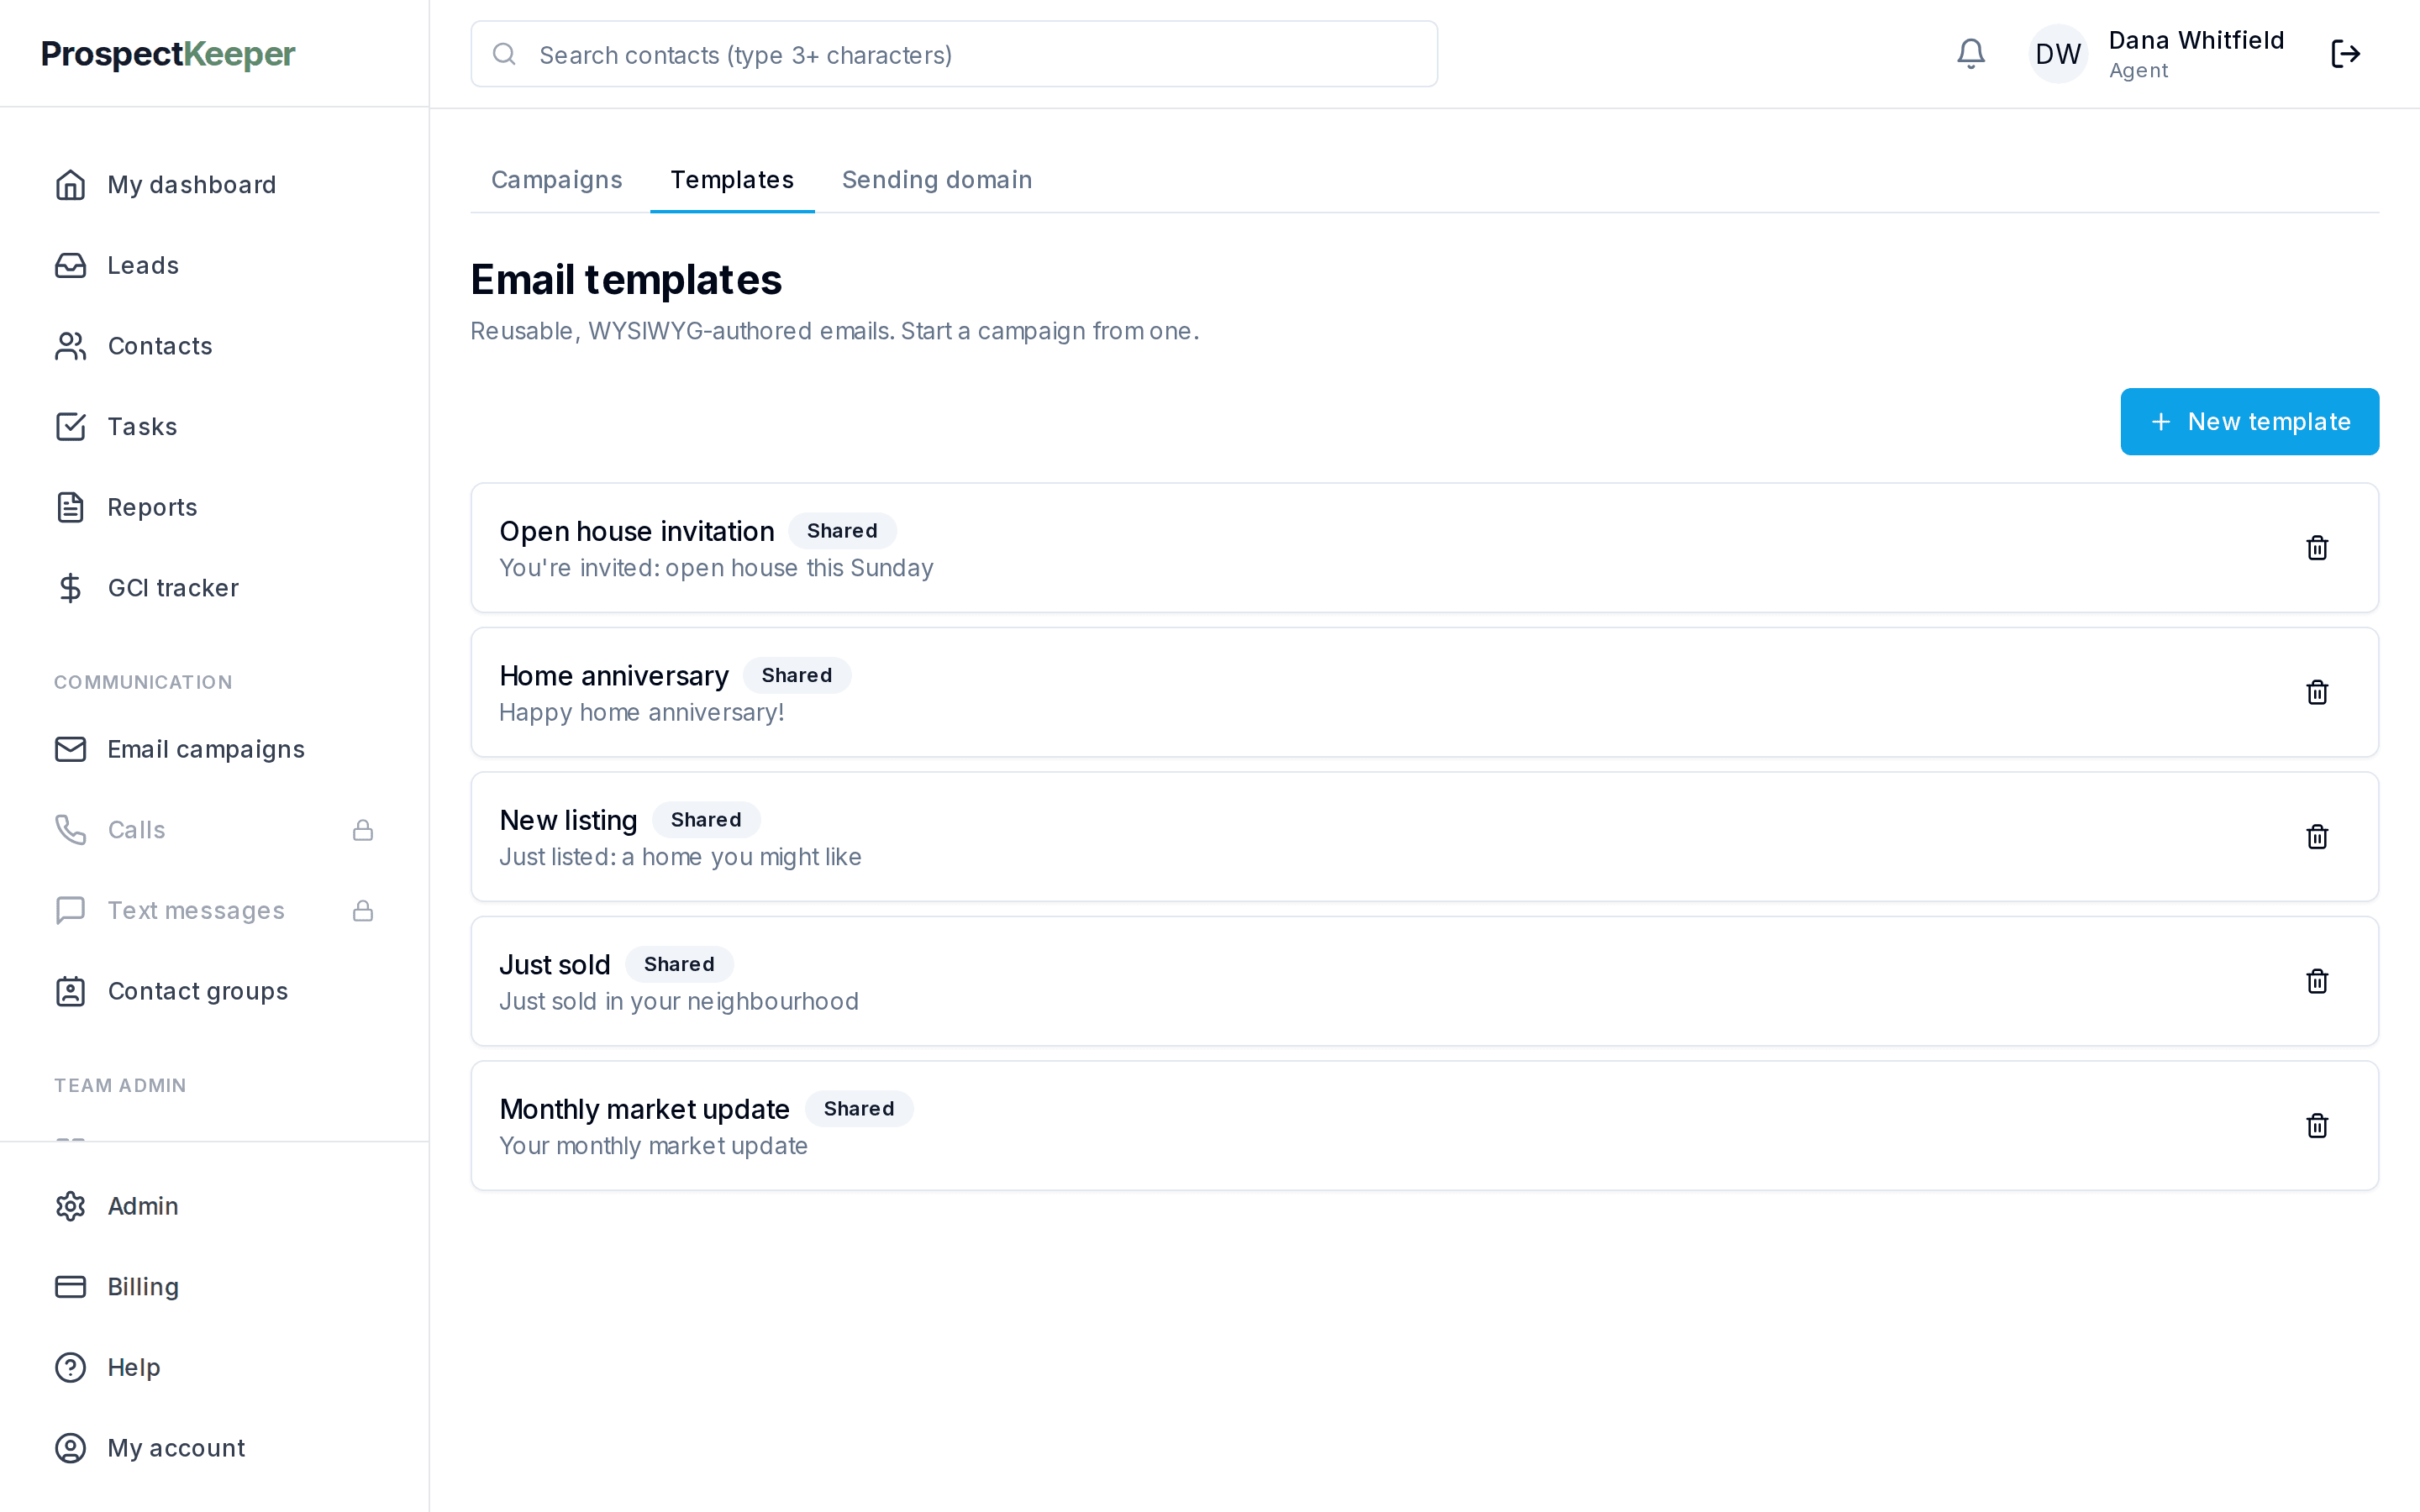Open the New listing template
Viewport: 2420px width, 1512px height.
tap(1424, 837)
